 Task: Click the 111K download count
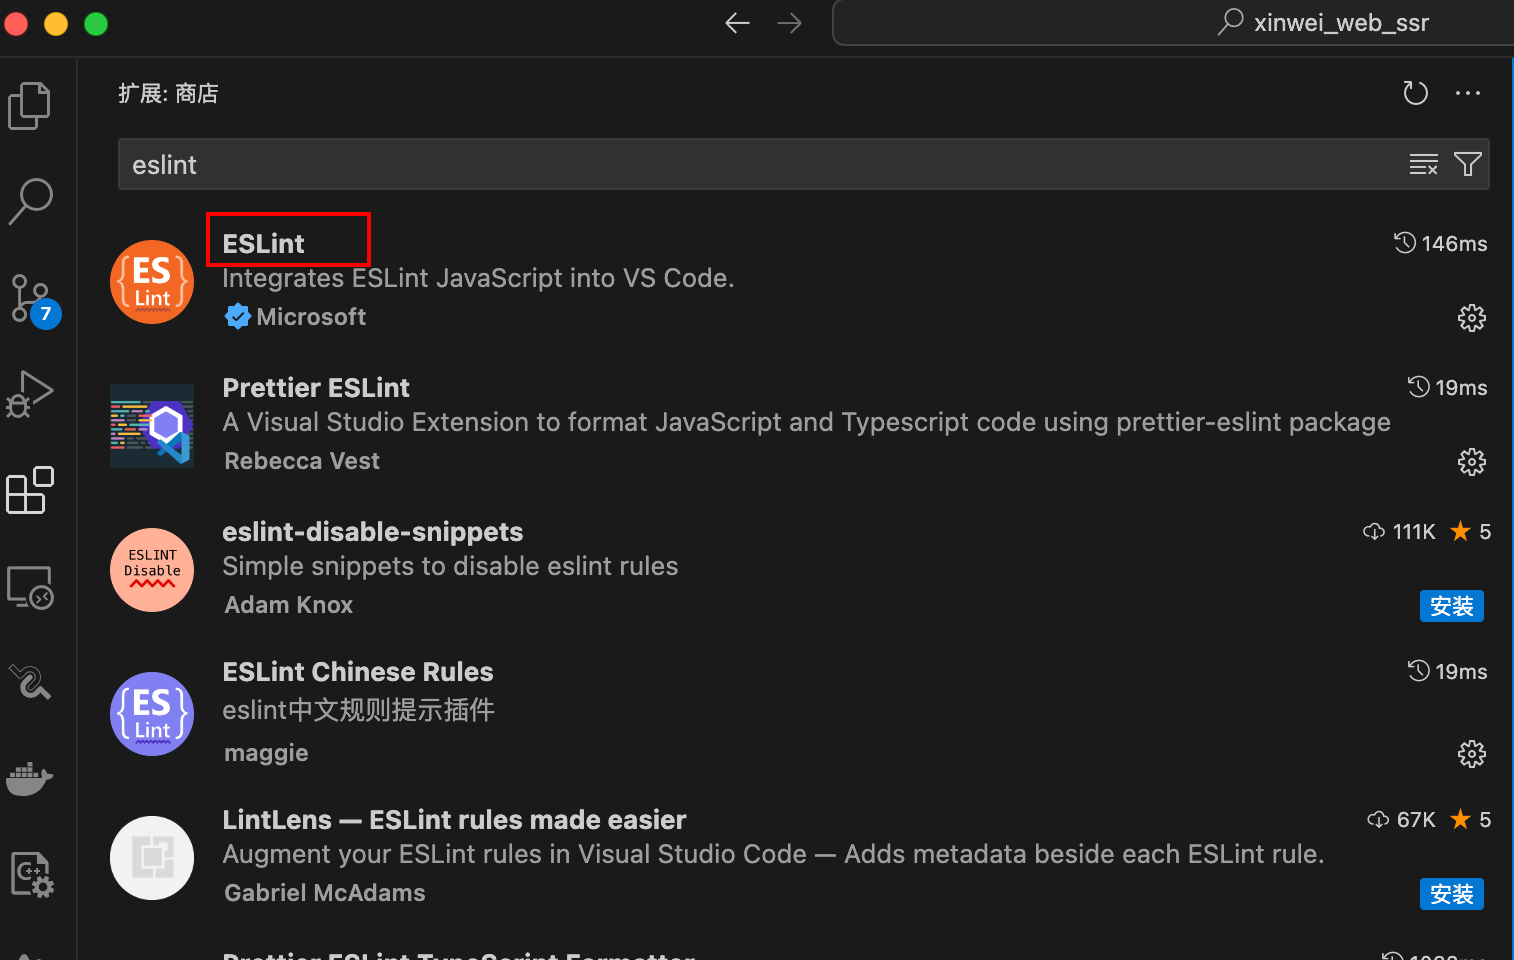point(1400,531)
